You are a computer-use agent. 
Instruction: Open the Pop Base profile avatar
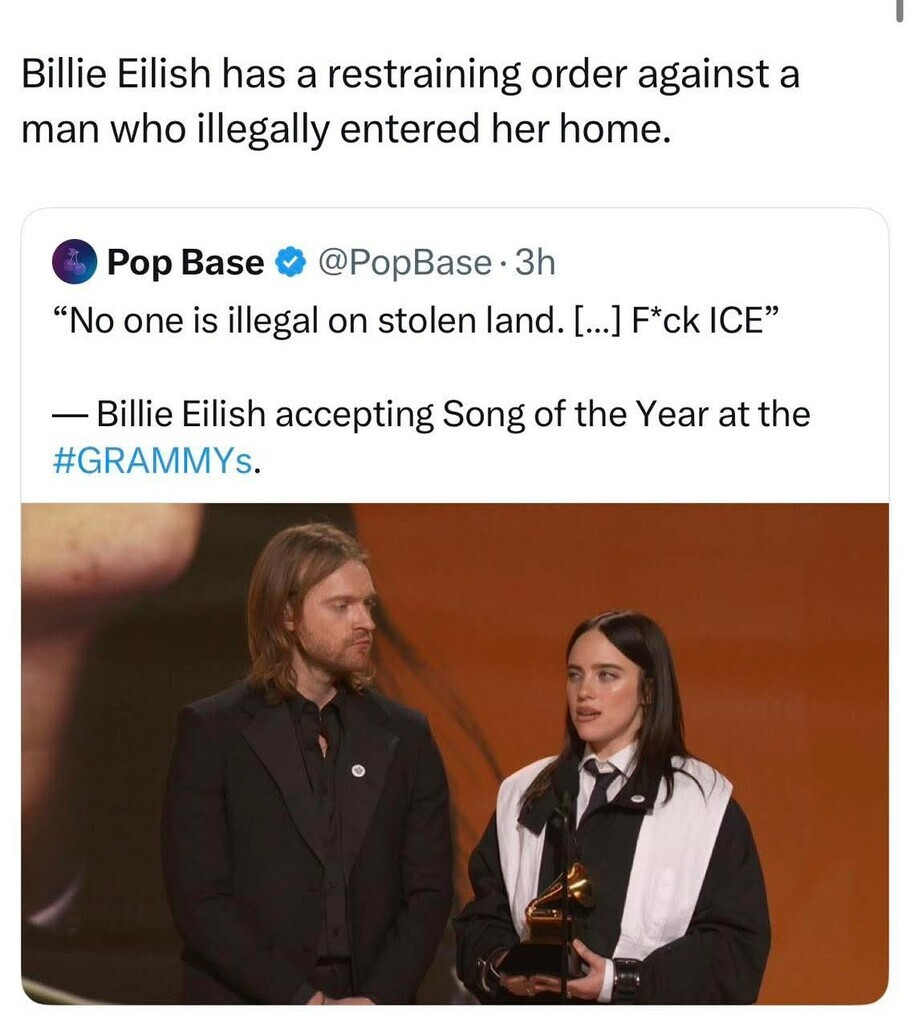[74, 263]
